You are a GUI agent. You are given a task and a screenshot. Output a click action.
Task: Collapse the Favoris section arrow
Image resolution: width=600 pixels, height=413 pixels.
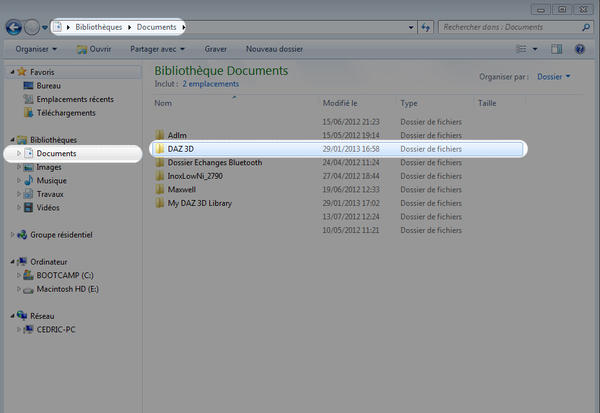12,72
